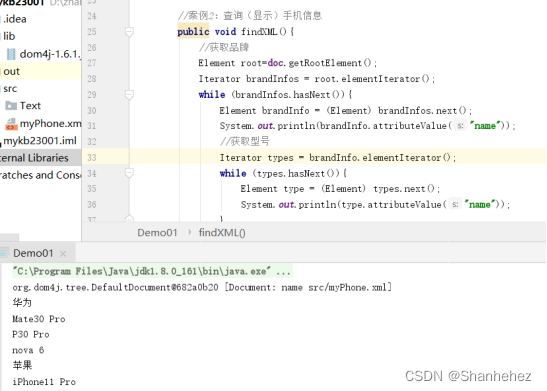The image size is (547, 391).
Task: Click the parameter hint 's:' on line 36
Action: (455, 205)
